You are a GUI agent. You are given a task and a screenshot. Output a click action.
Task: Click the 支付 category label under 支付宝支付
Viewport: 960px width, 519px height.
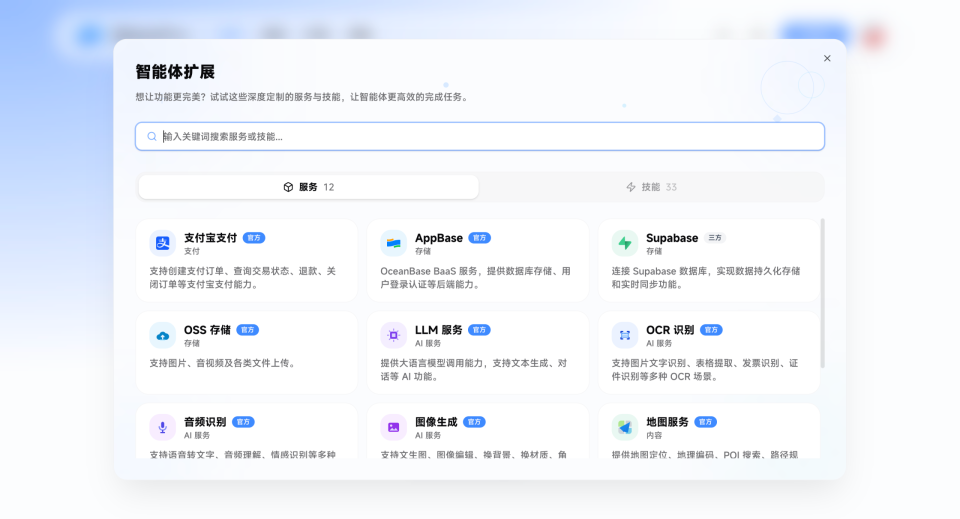192,252
